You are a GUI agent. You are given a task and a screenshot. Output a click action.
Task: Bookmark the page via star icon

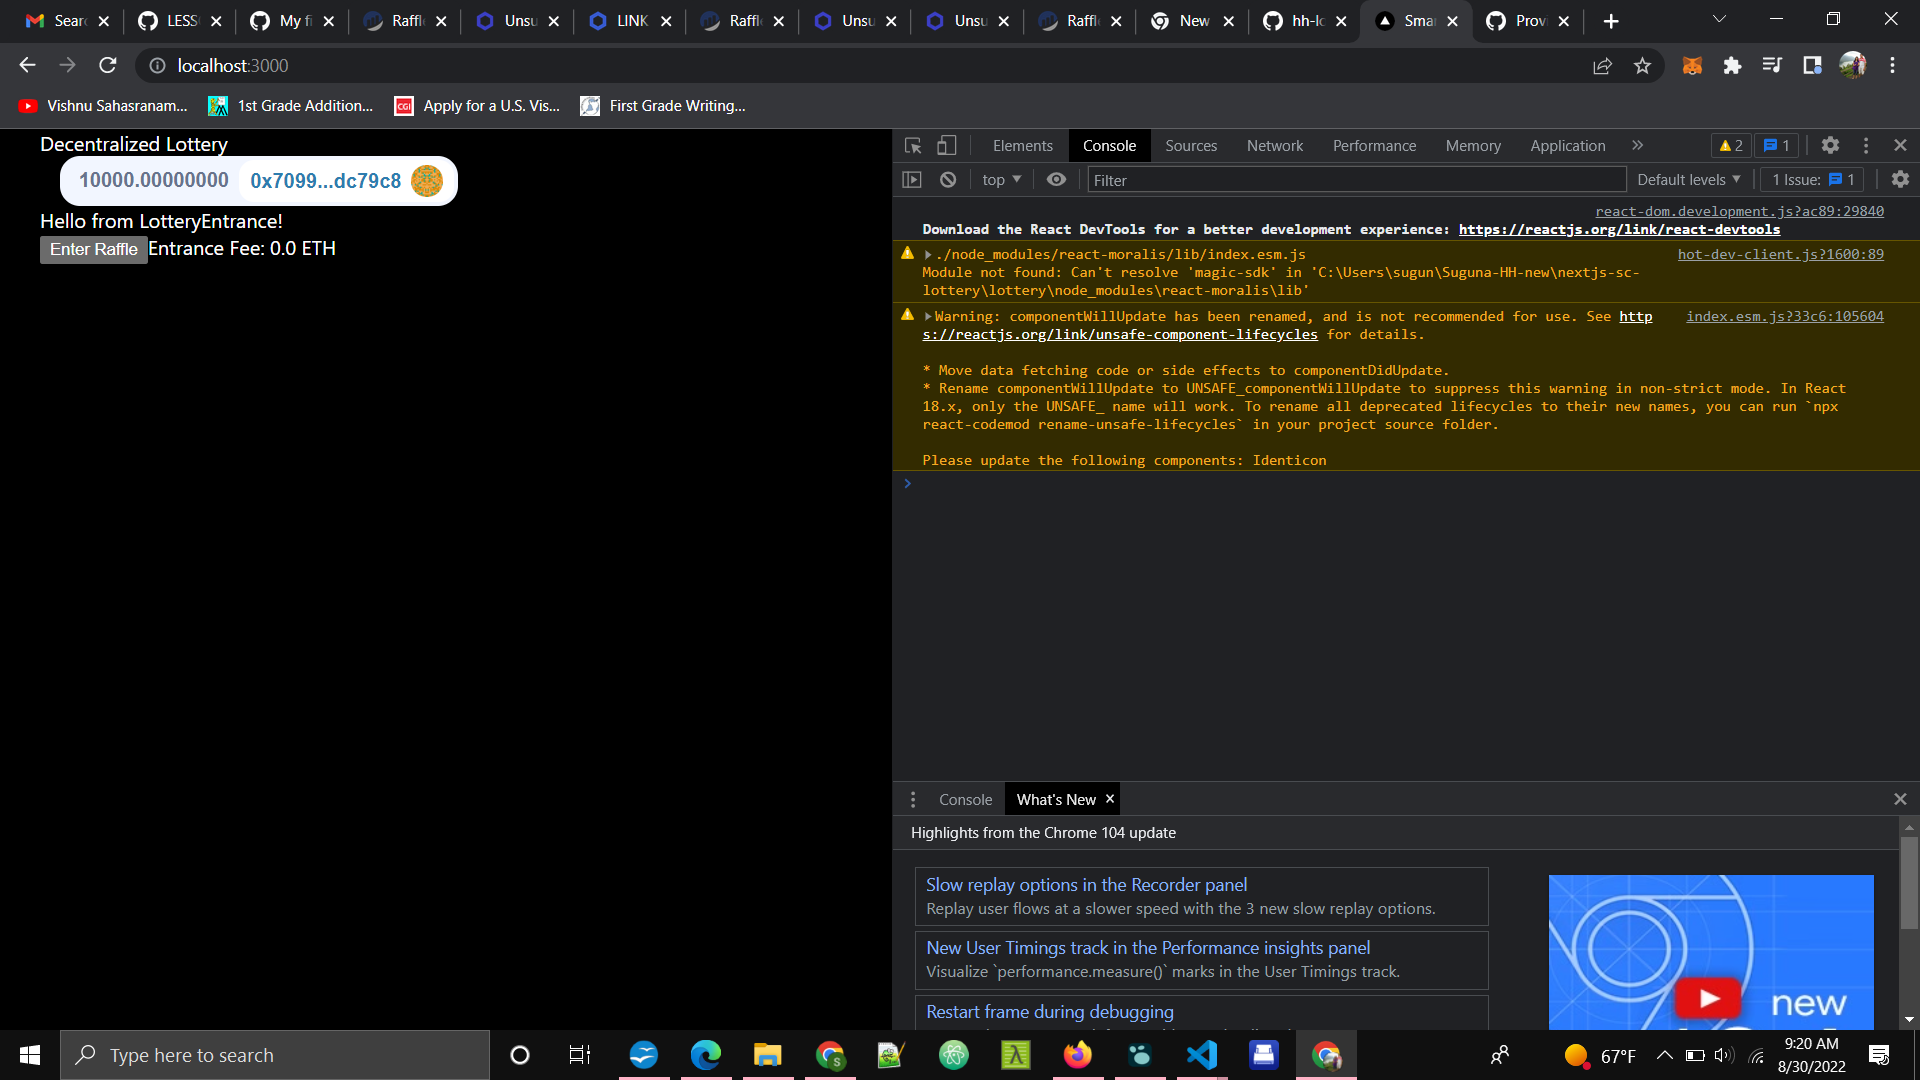[x=1642, y=66]
